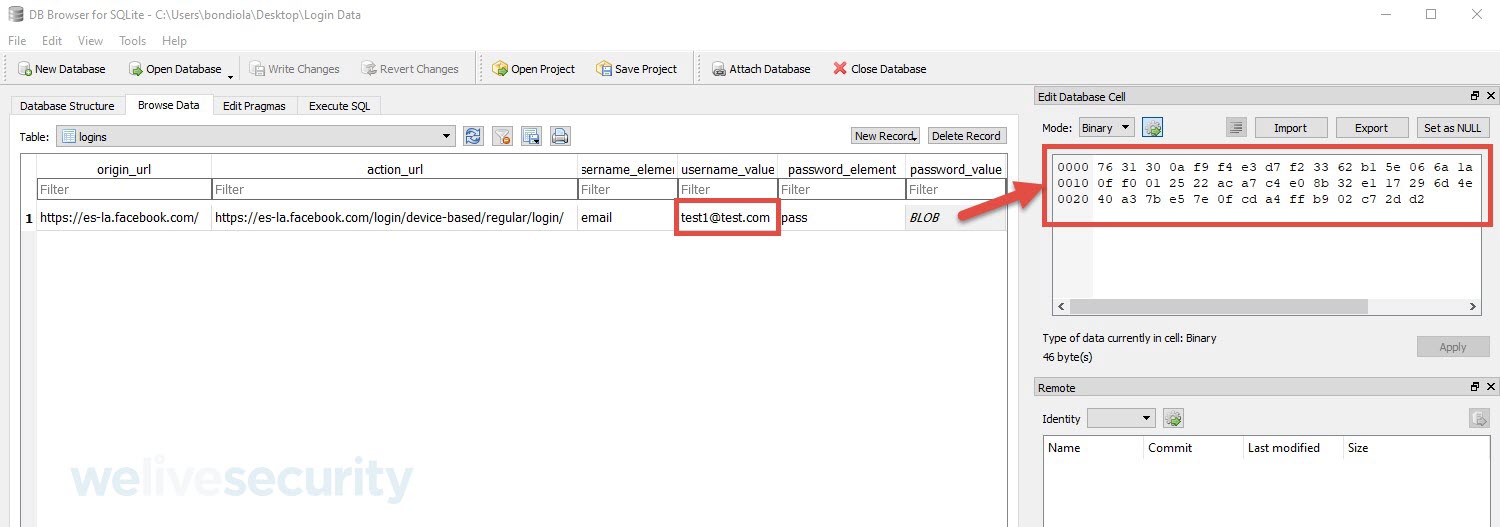Click the Open Project toolbar button
This screenshot has width=1500, height=527.
[533, 69]
